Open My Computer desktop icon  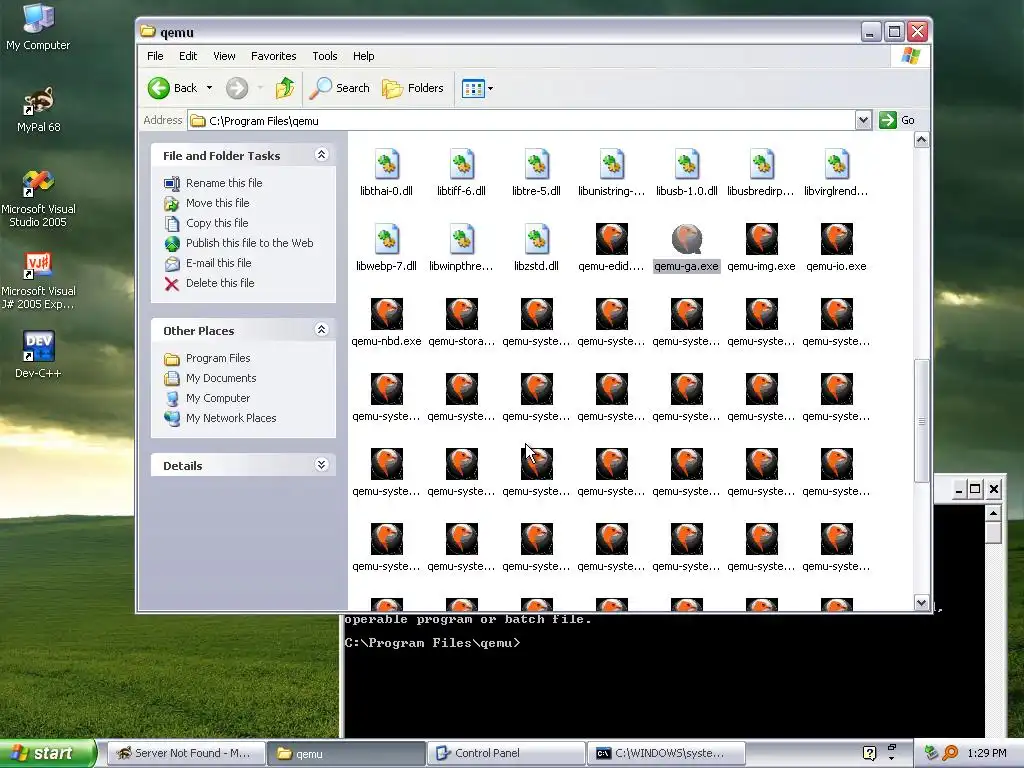[x=38, y=26]
